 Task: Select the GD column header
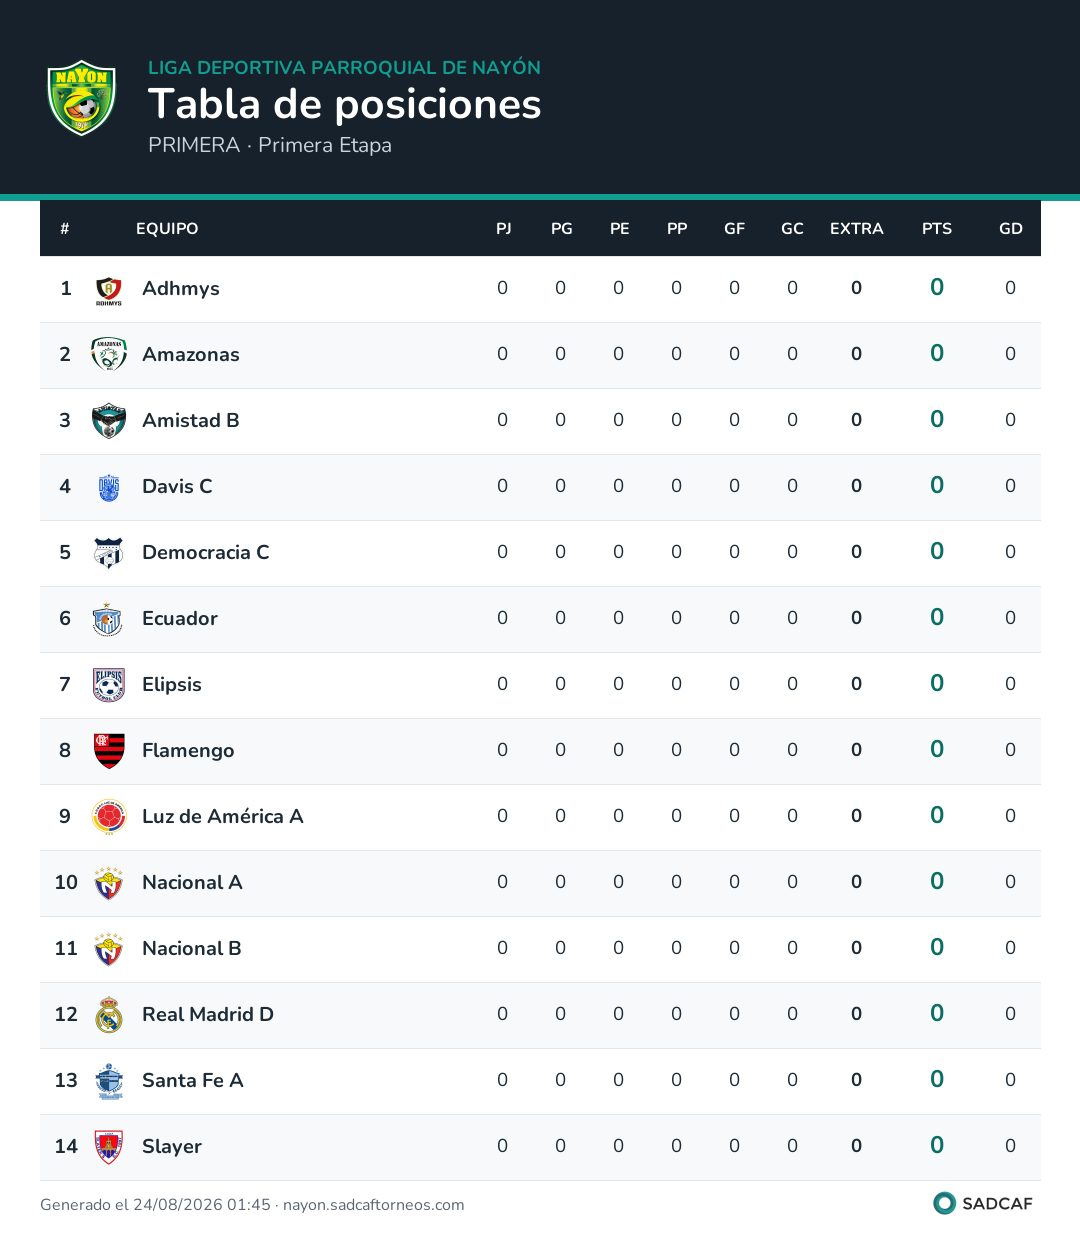click(x=1011, y=229)
